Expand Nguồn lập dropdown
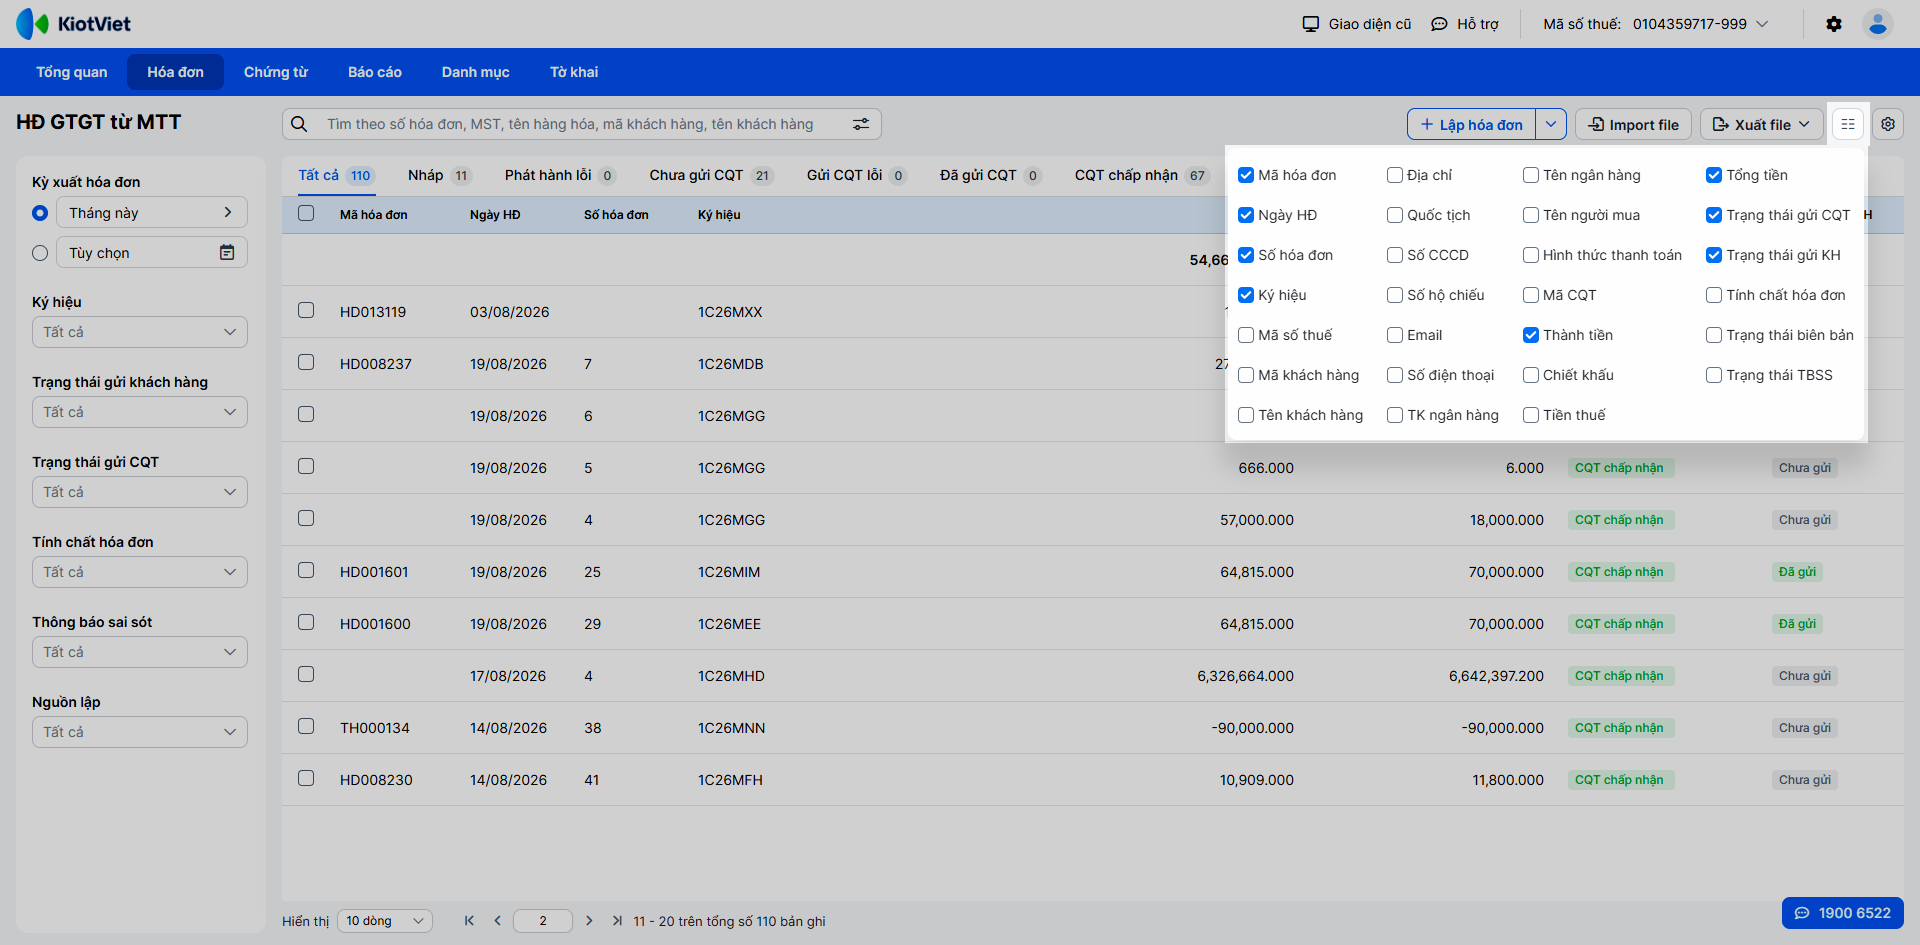Viewport: 1920px width, 945px height. [140, 732]
